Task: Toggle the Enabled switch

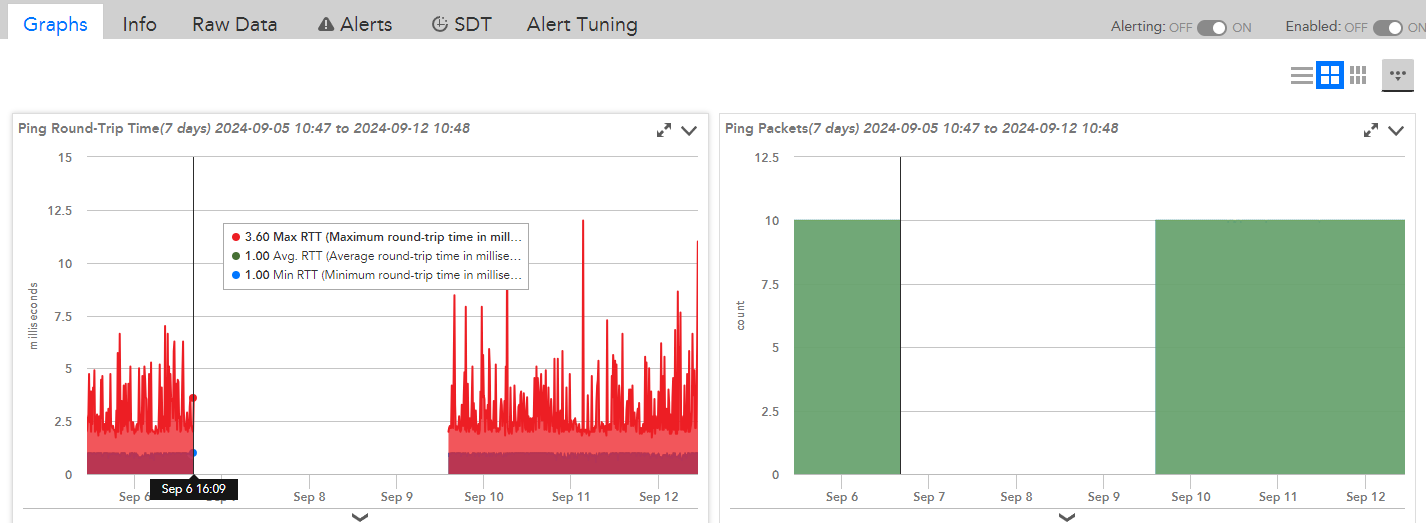Action: 1387,28
